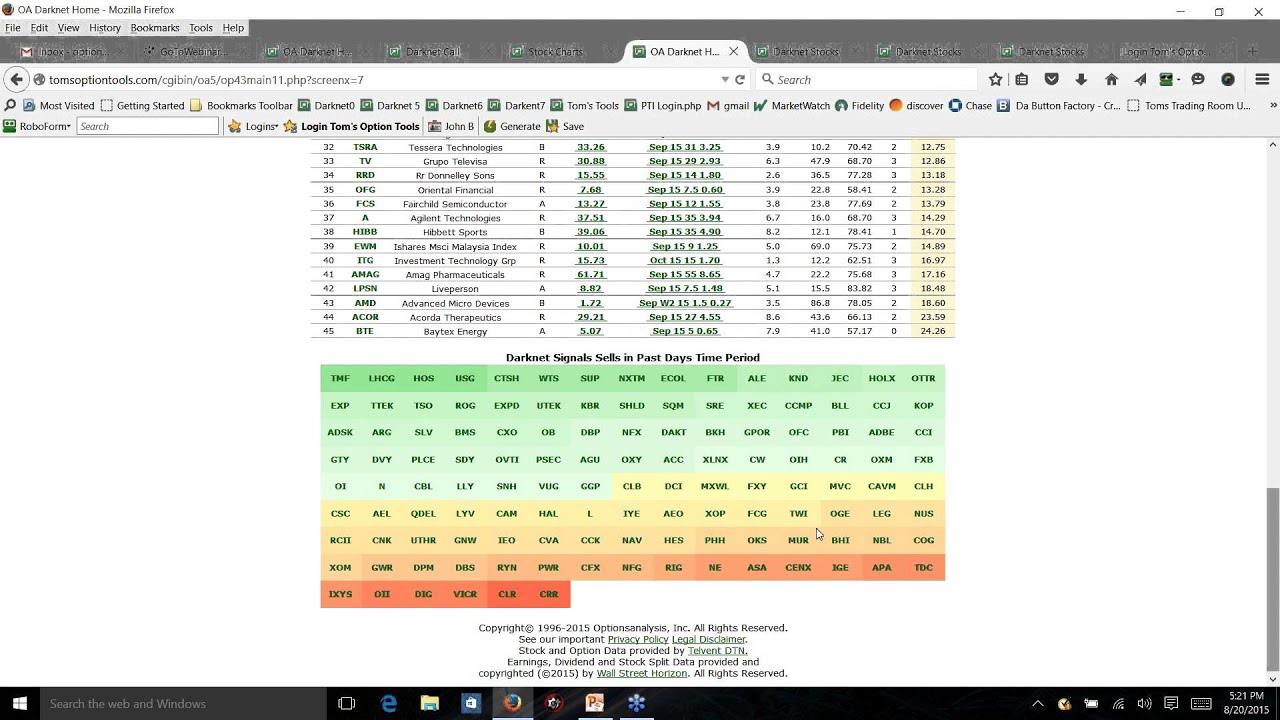Open the Chase bookmark

pos(970,105)
